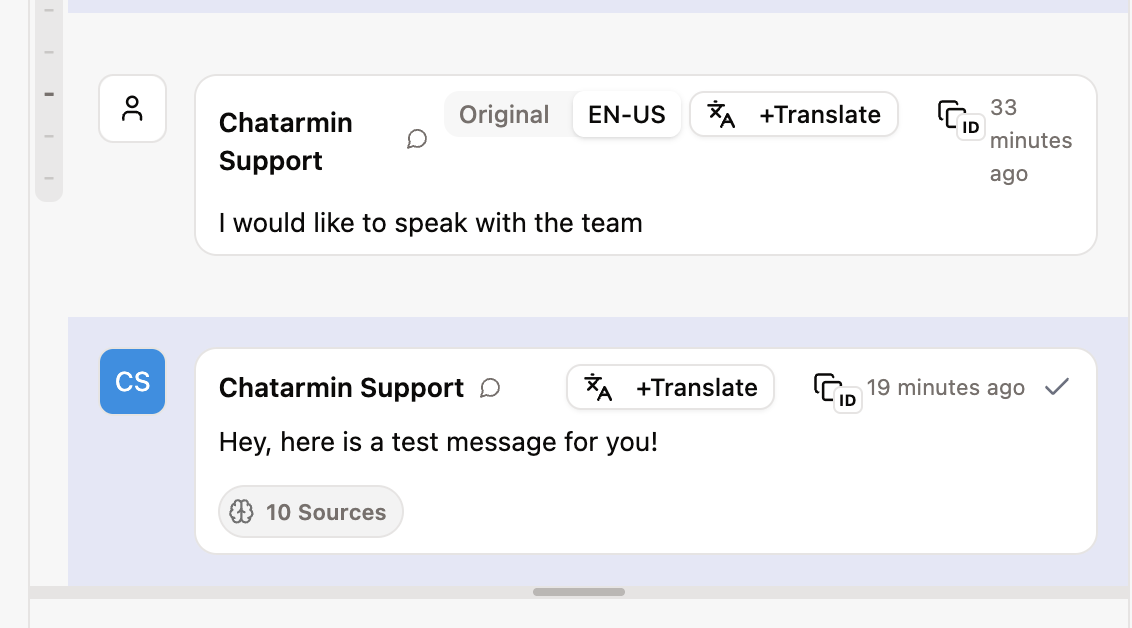The image size is (1132, 628).
Task: Copy ID of the 19 minutes ago message
Action: [x=836, y=392]
